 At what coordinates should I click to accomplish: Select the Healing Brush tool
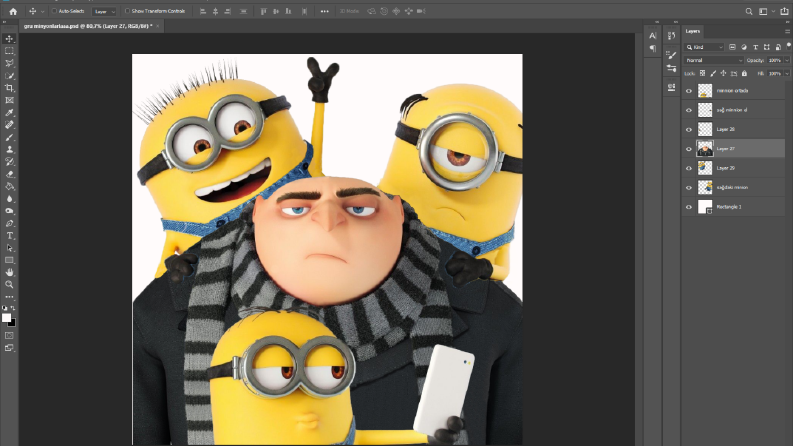click(9, 125)
